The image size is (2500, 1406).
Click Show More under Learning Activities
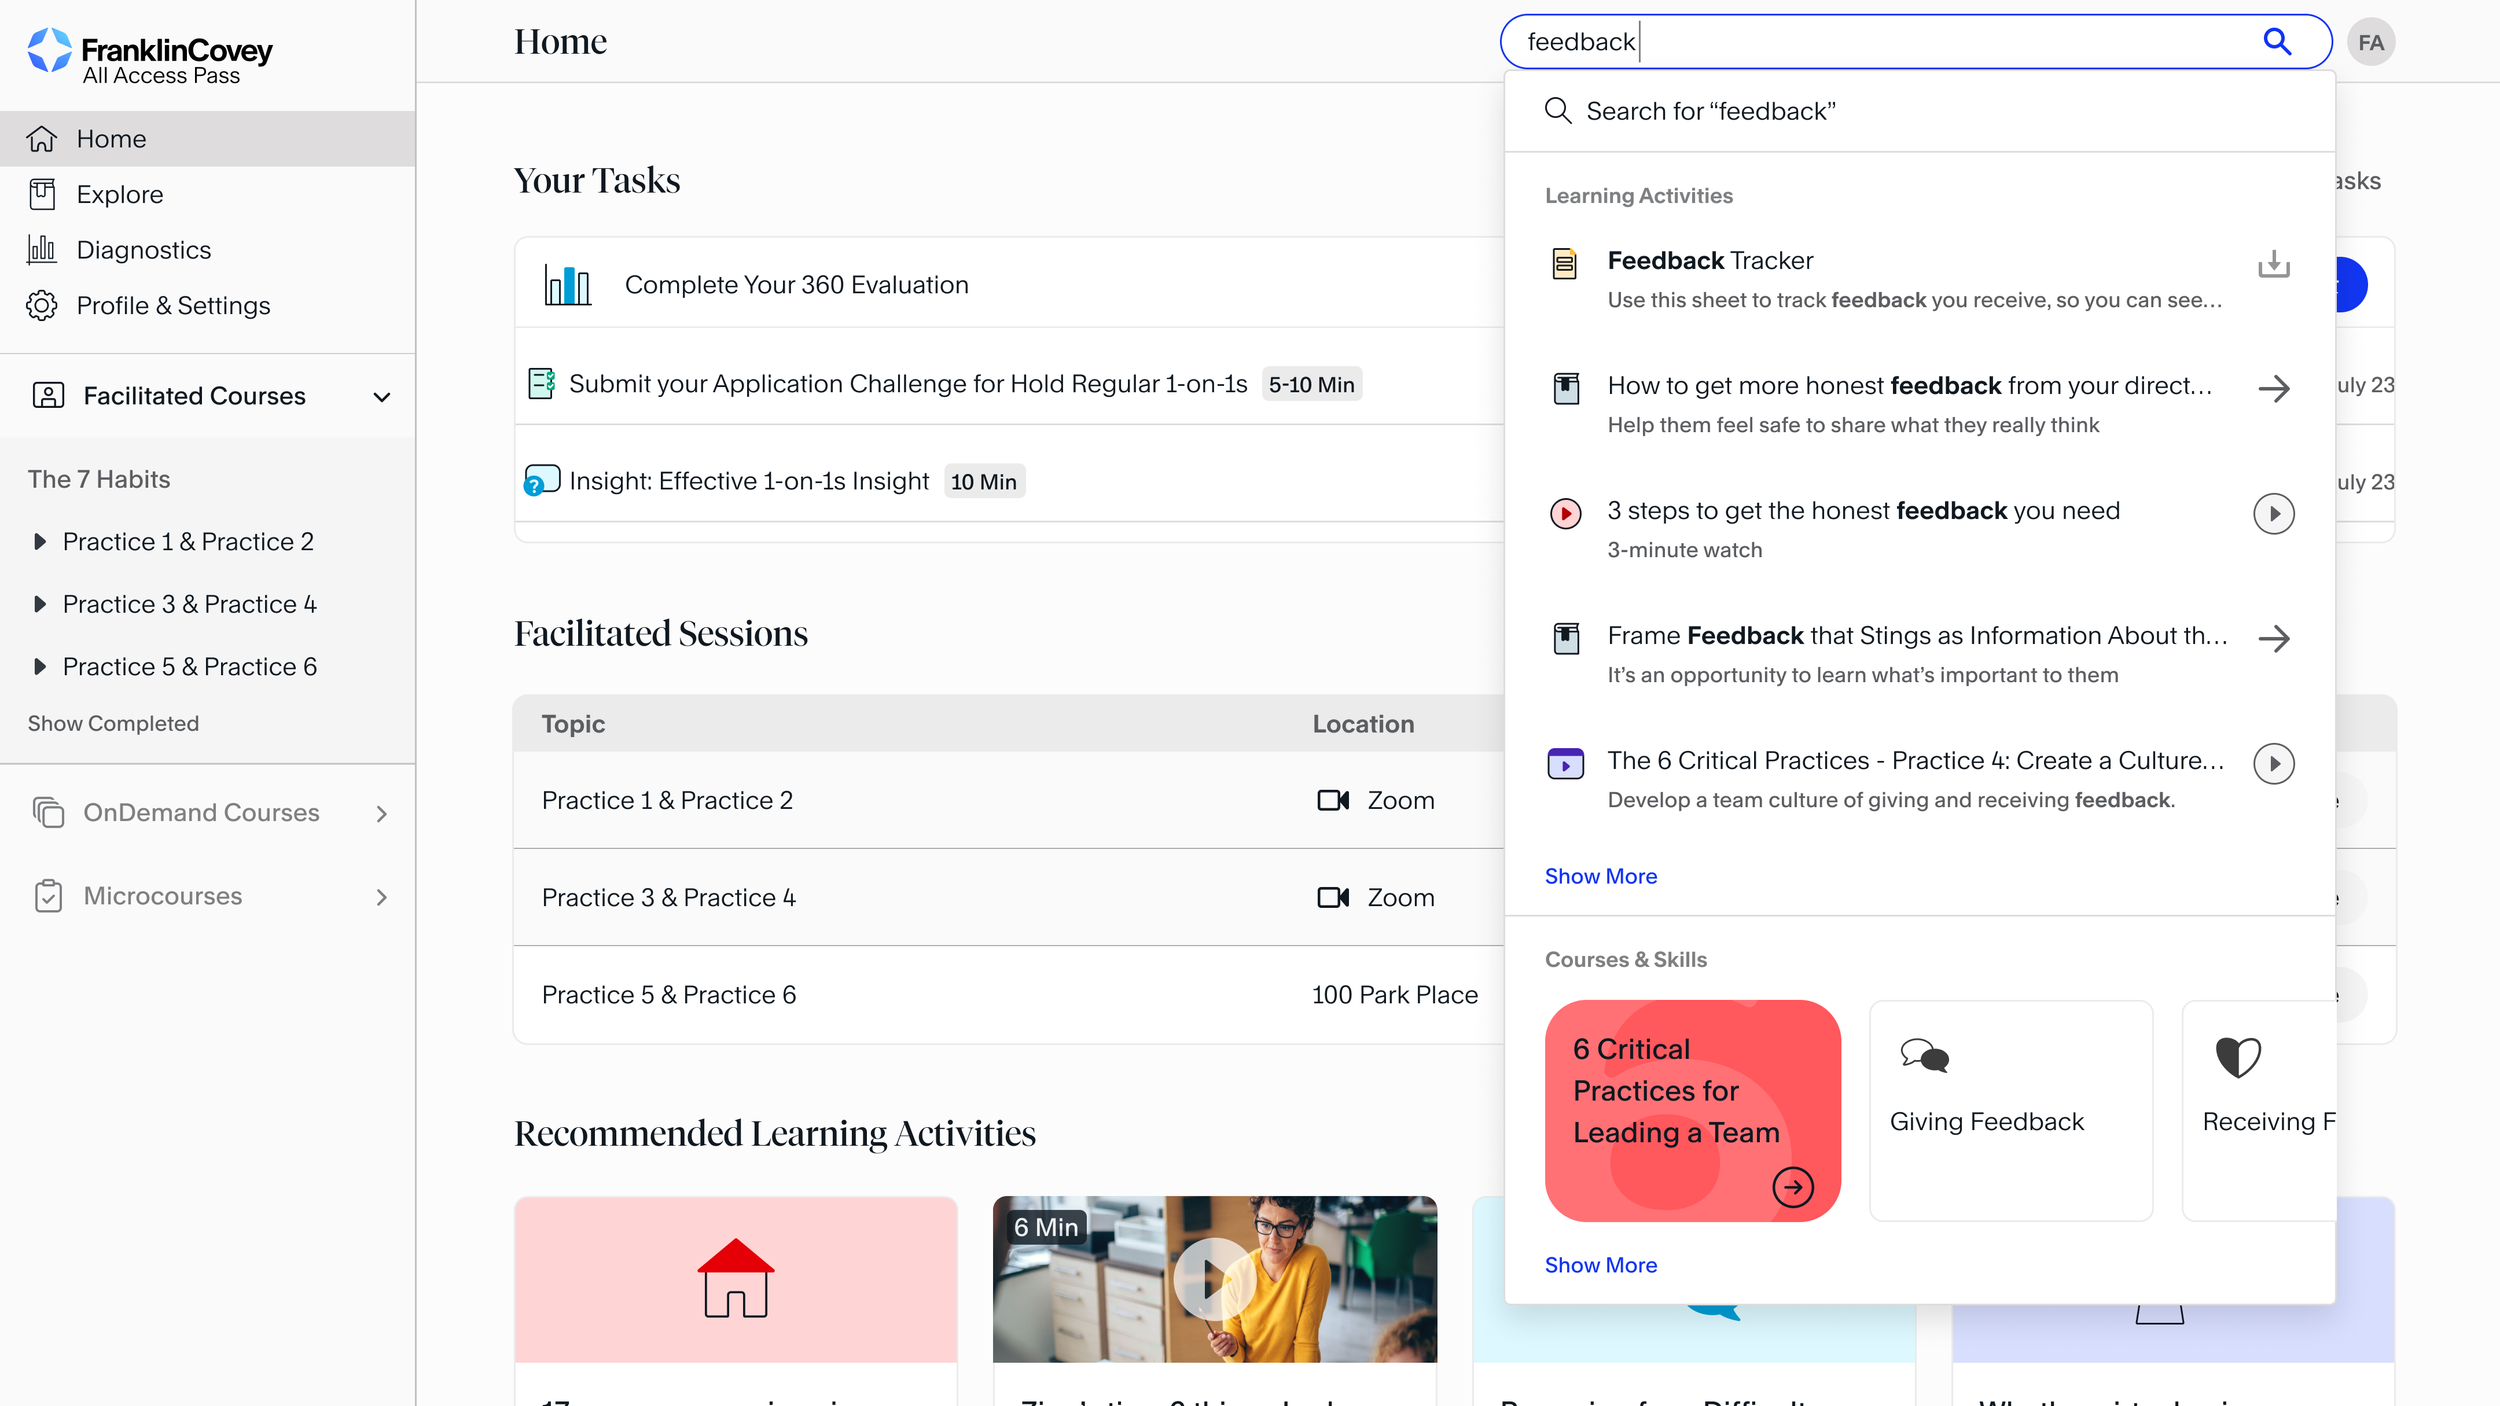(1600, 876)
